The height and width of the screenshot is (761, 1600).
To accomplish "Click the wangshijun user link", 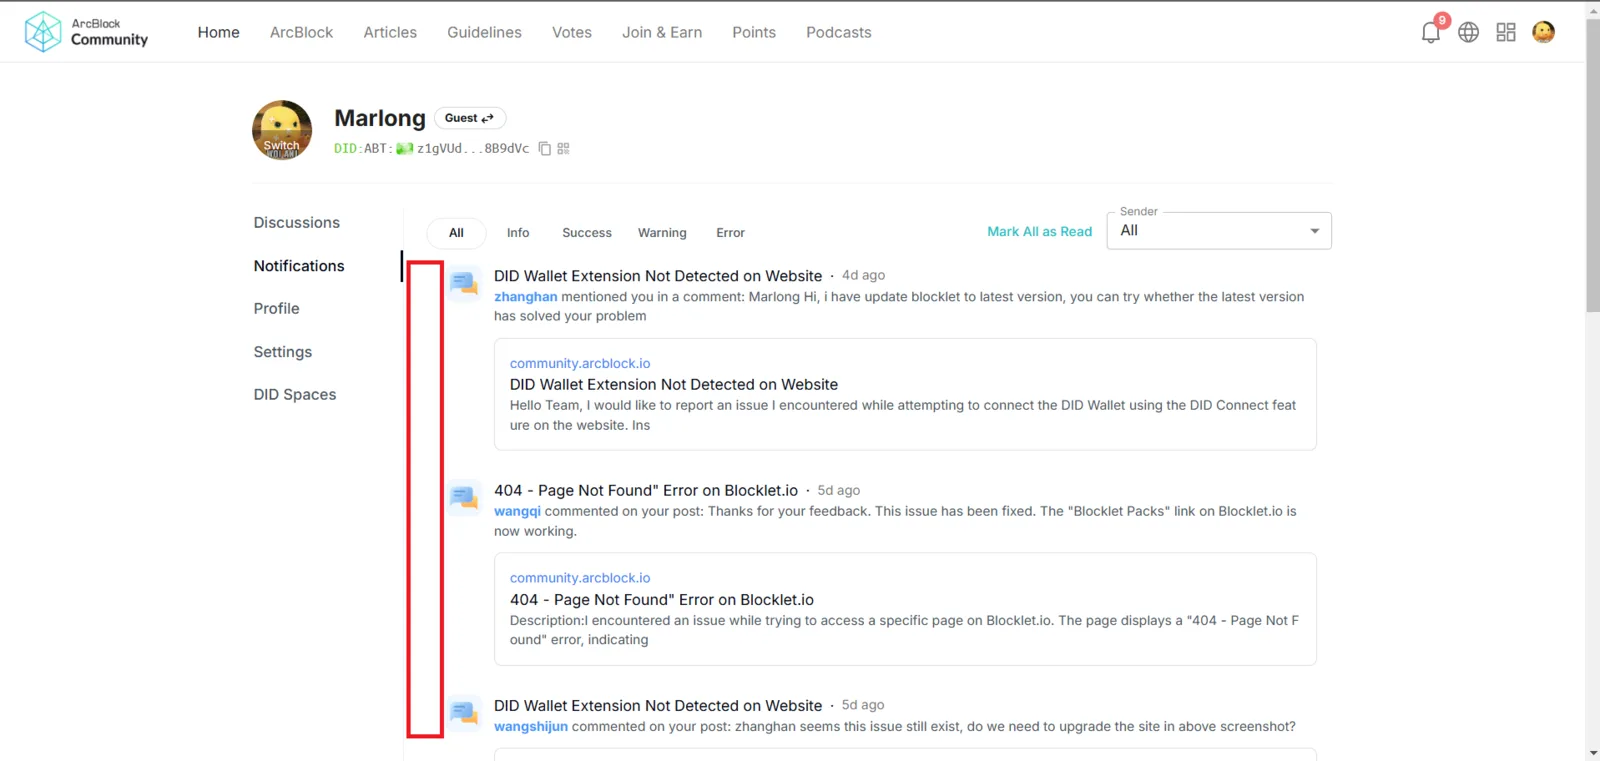I will click(531, 727).
